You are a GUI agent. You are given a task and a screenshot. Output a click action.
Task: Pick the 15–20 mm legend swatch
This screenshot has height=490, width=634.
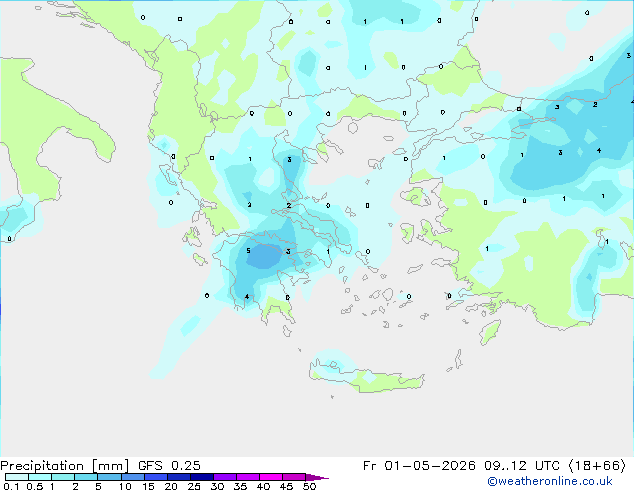click(156, 477)
